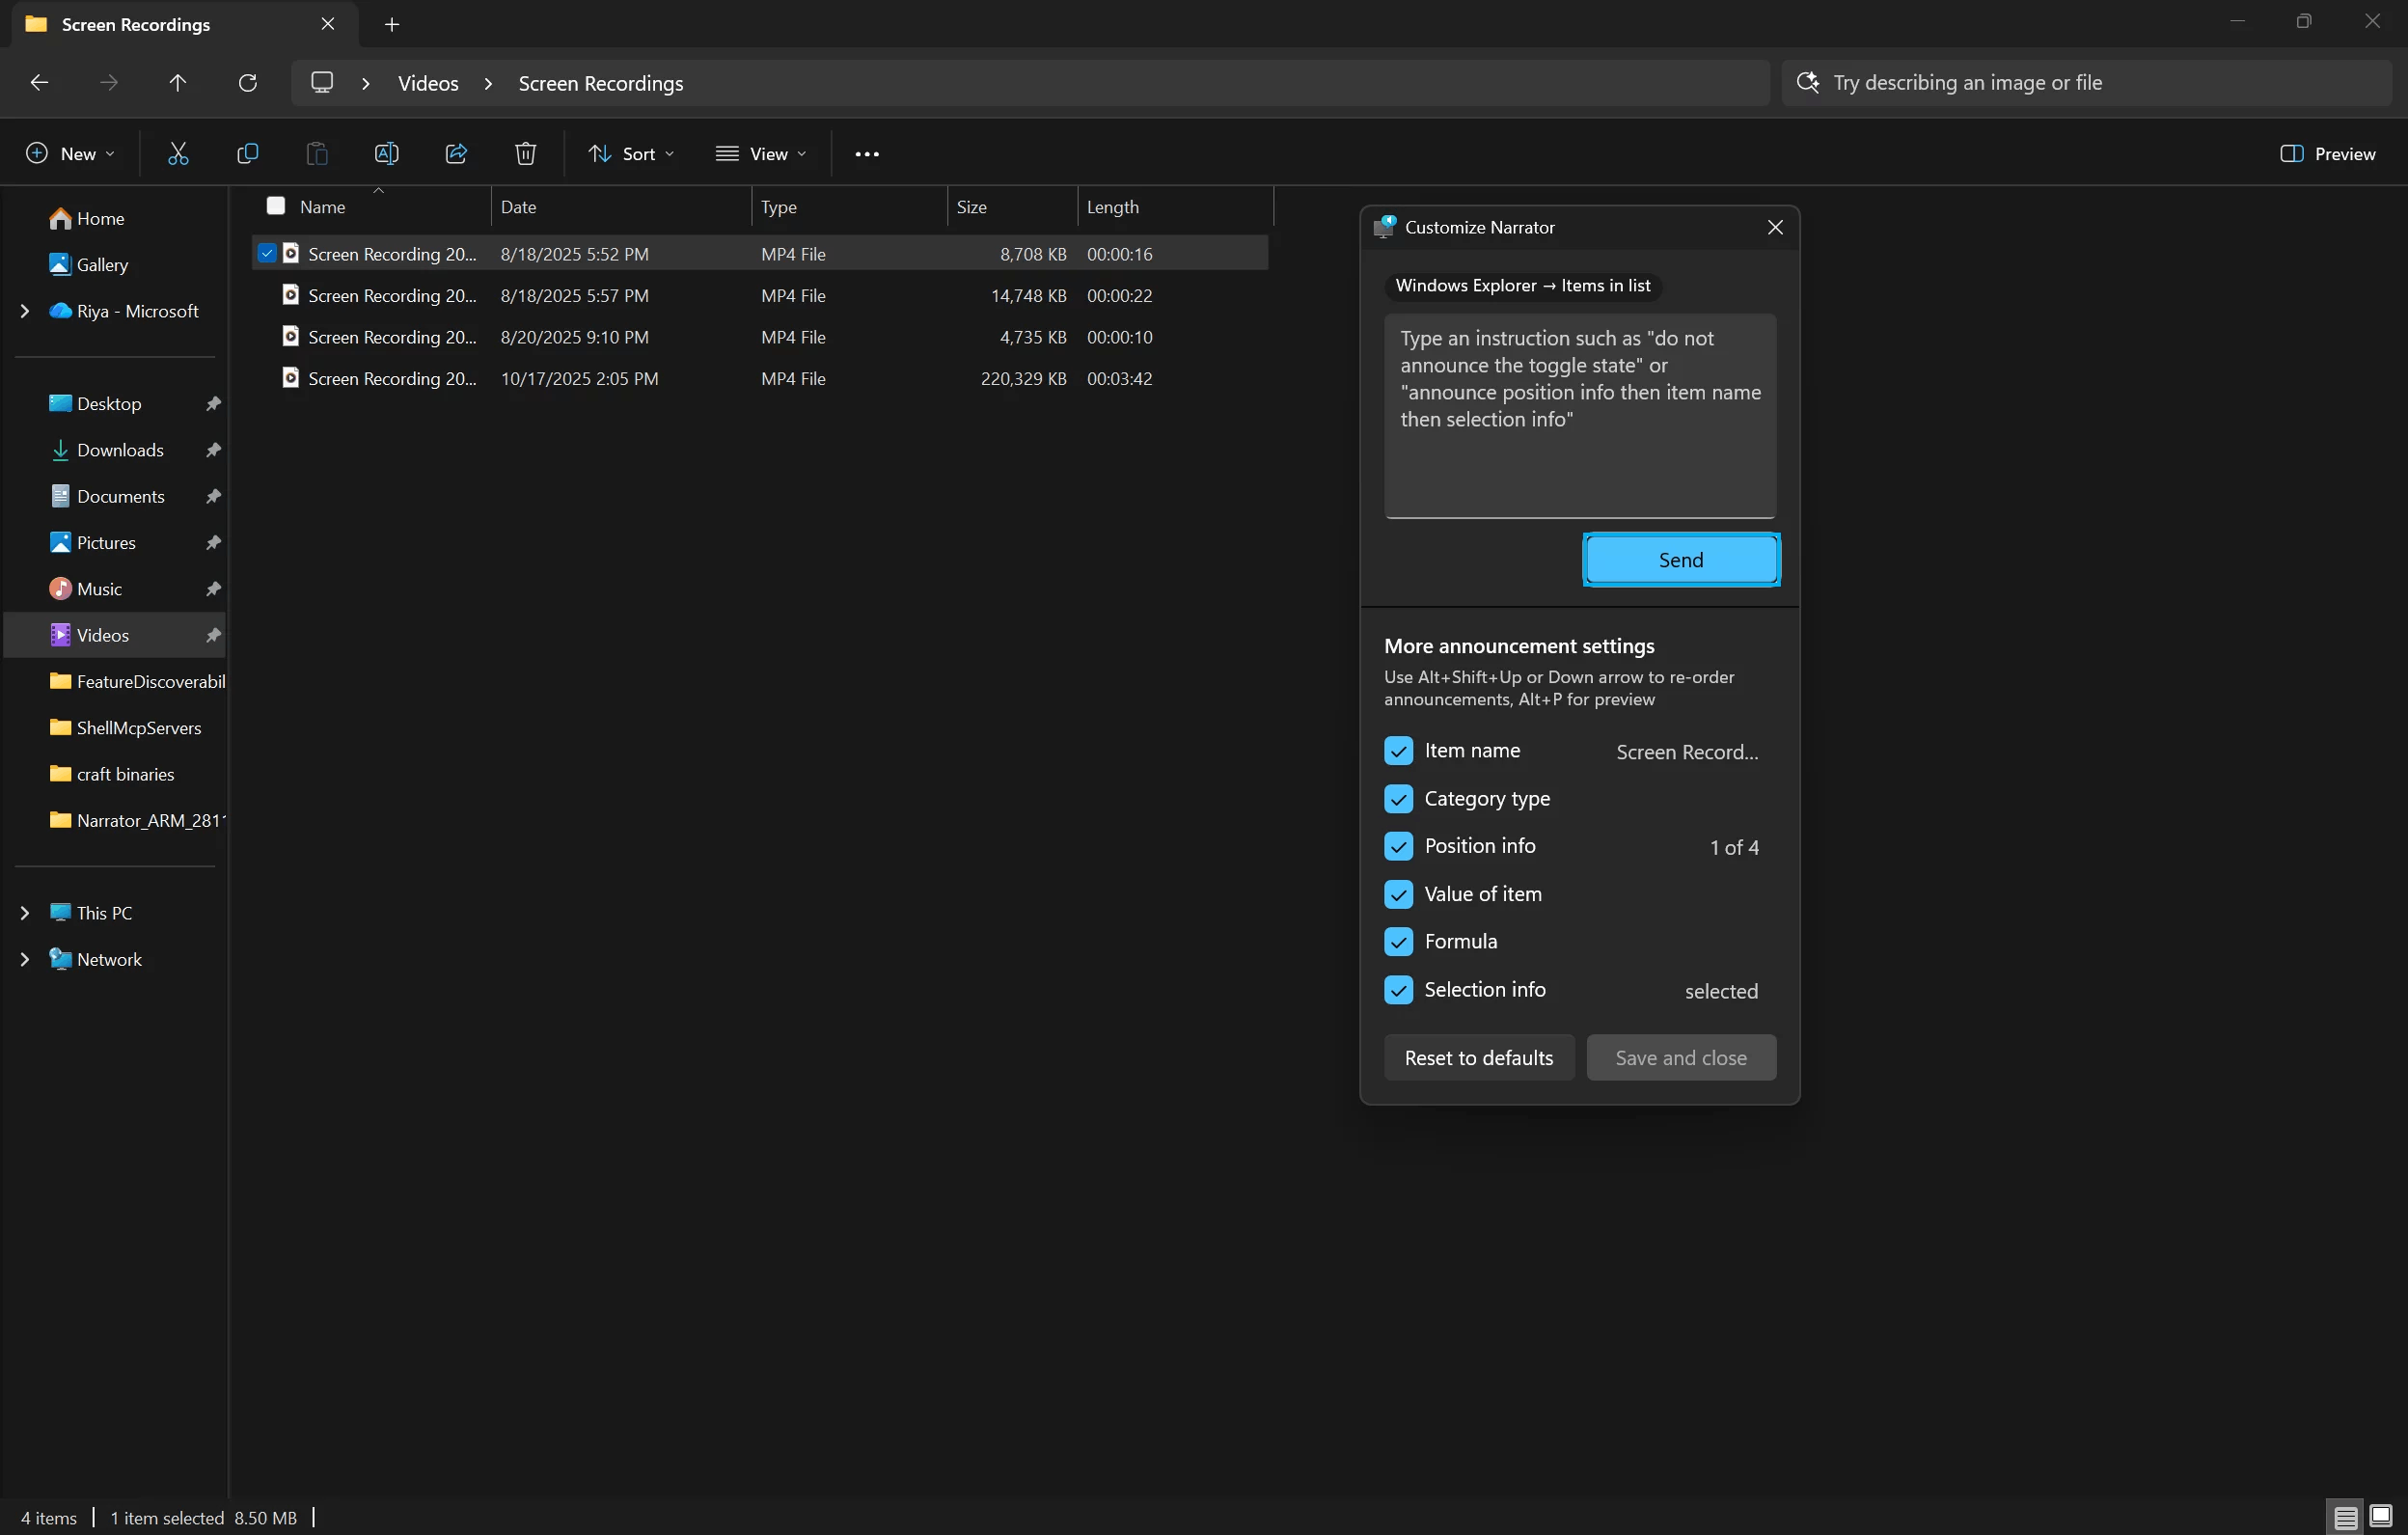2408x1535 pixels.
Task: Click the Narrator instruction text box
Action: point(1580,415)
